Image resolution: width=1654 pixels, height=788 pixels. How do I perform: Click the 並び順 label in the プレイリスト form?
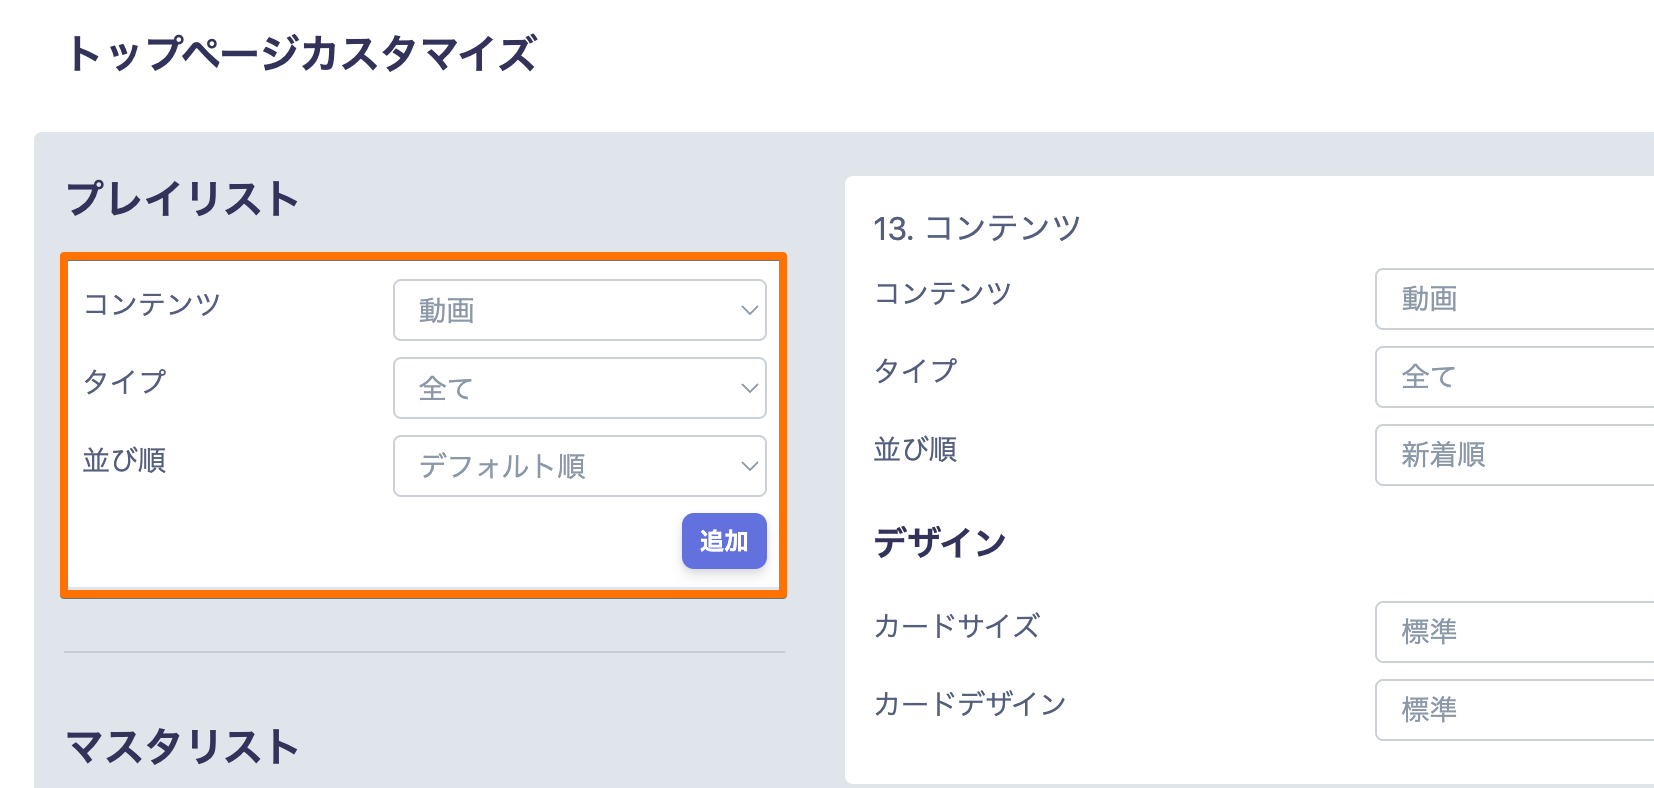pyautogui.click(x=125, y=460)
